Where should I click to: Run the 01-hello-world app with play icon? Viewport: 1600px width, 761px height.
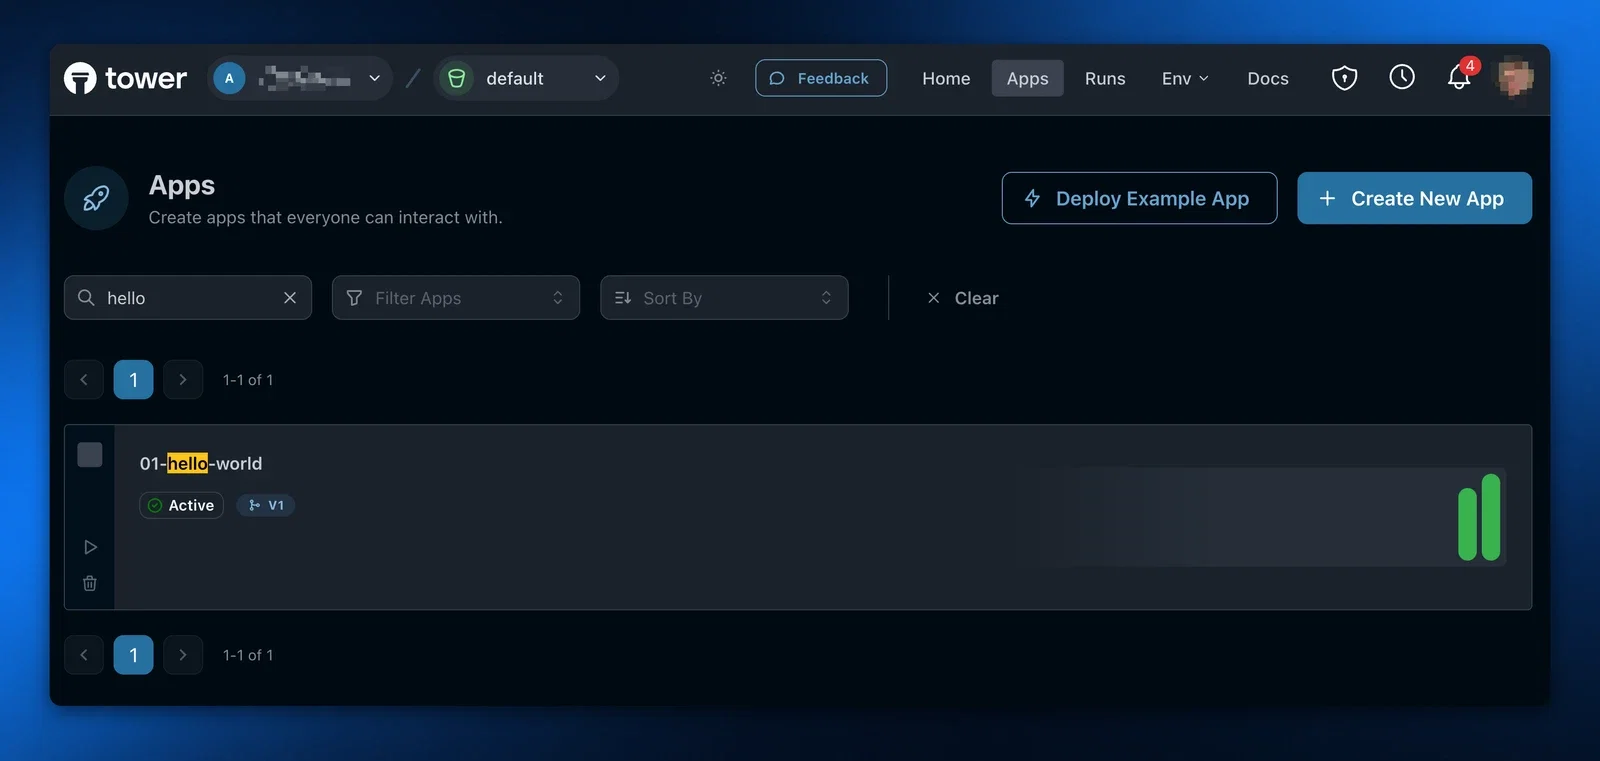pos(90,547)
